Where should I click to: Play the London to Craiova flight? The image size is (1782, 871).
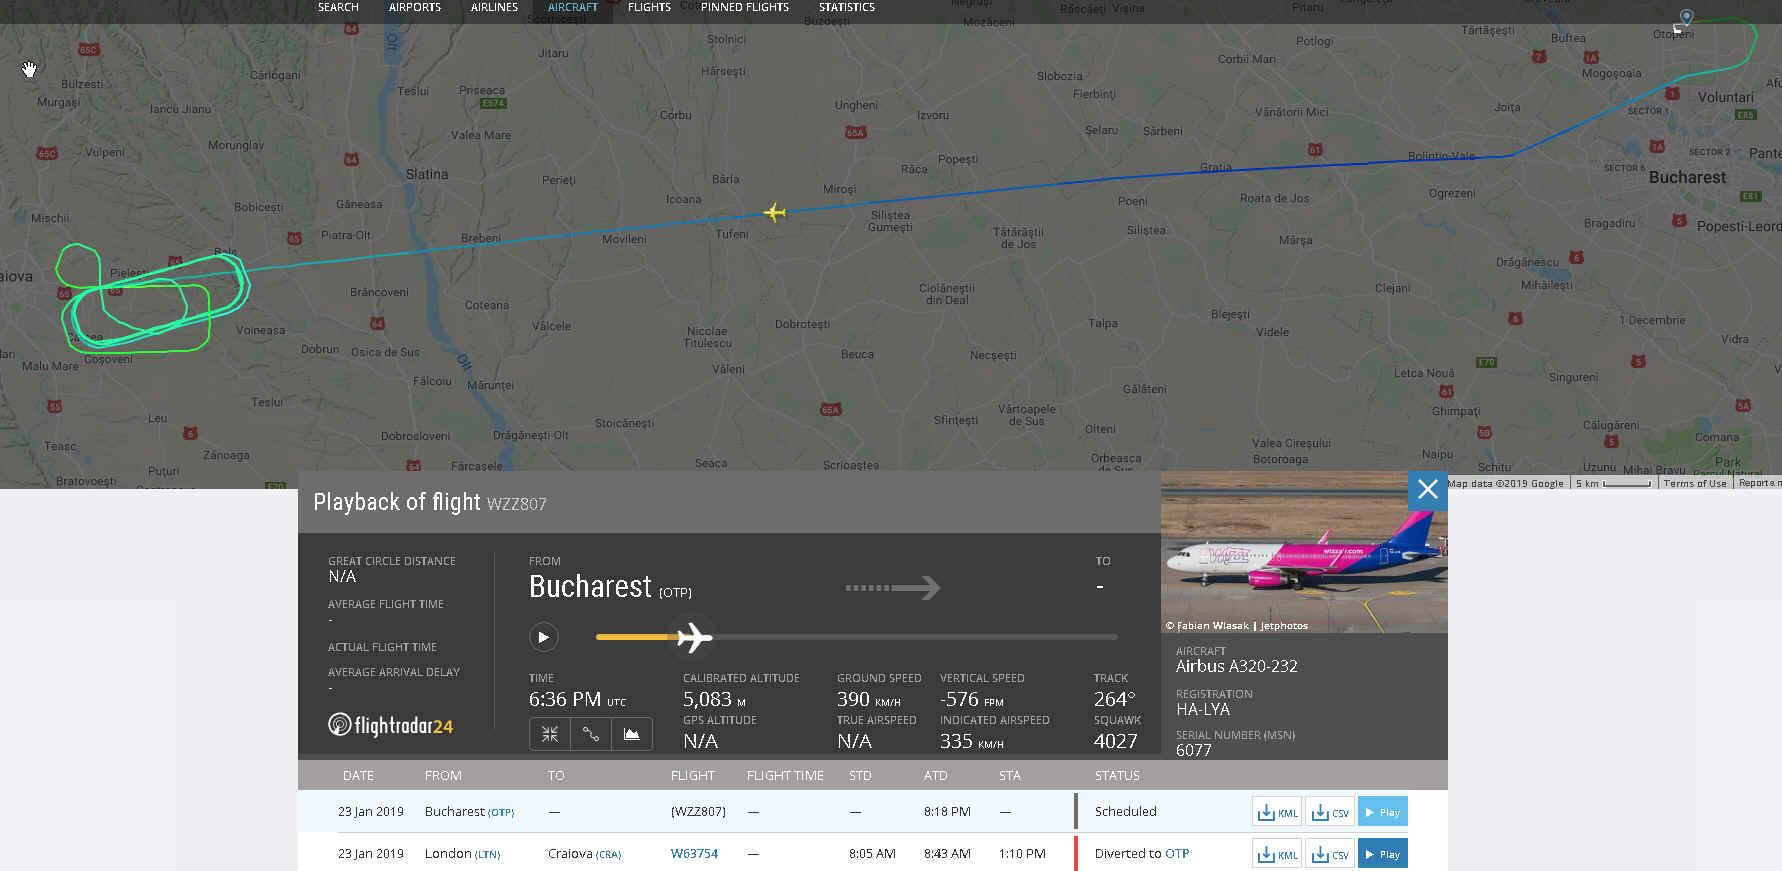[x=1383, y=854]
